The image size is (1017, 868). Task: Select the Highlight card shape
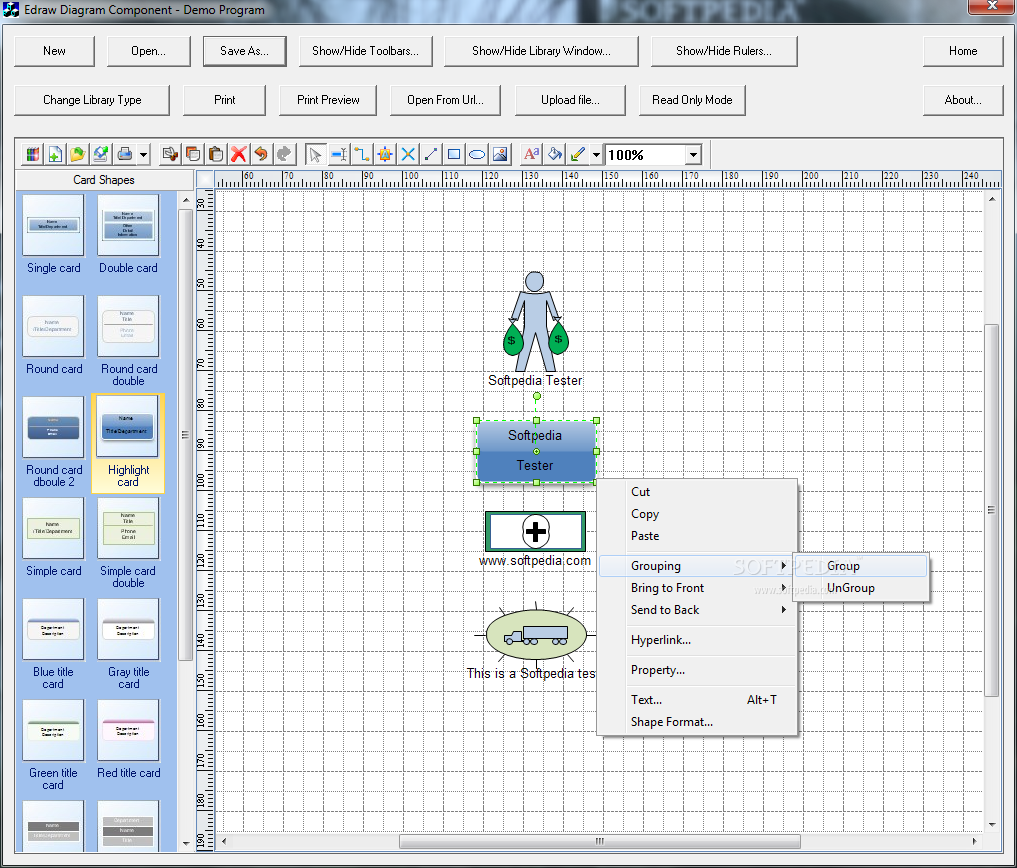[128, 443]
